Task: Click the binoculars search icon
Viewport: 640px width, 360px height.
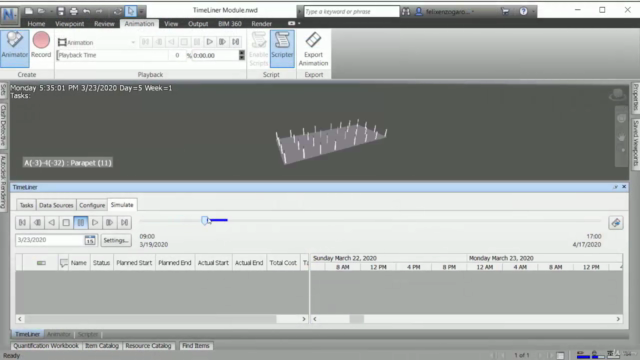Action: tap(406, 11)
